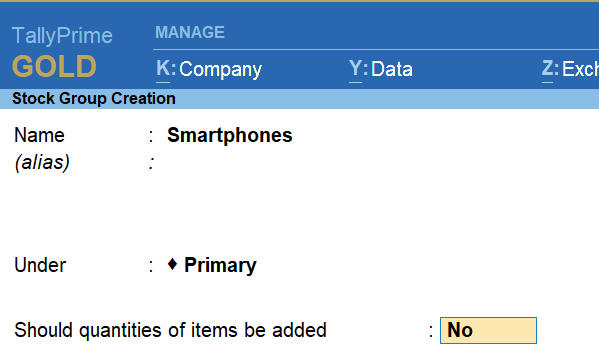Click the TallyPrime logo text

62,36
